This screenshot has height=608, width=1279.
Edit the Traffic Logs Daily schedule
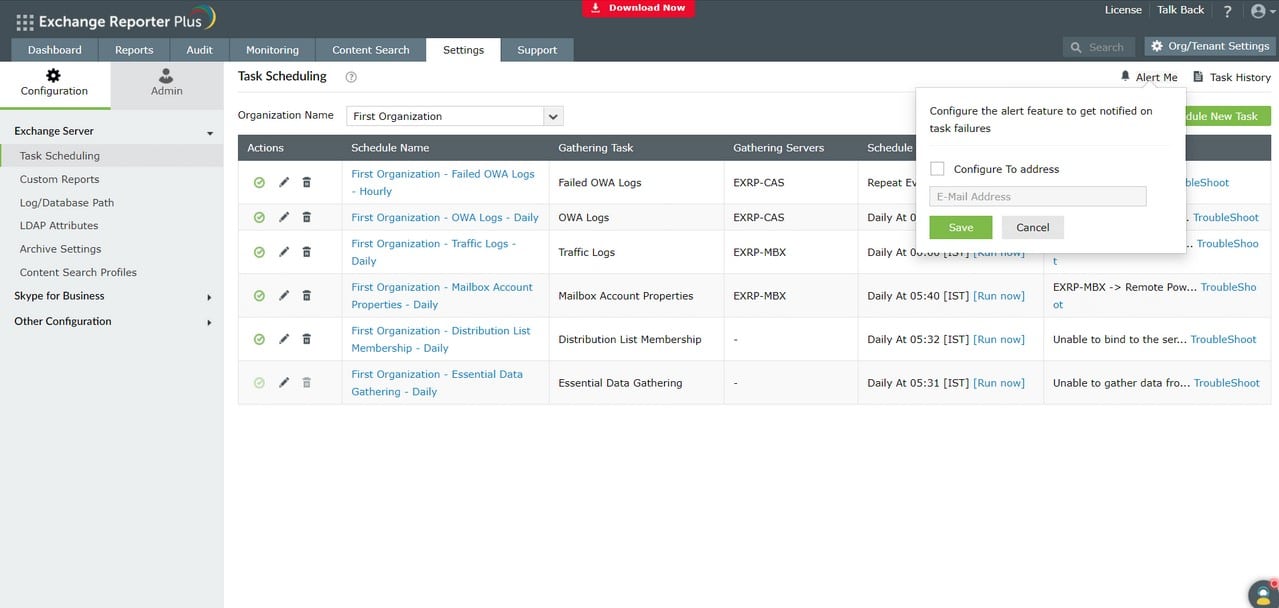tap(284, 252)
